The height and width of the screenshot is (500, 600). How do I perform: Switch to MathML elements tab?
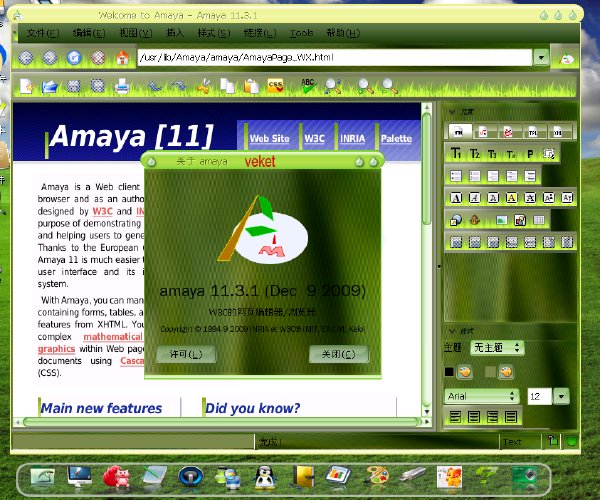(x=483, y=132)
